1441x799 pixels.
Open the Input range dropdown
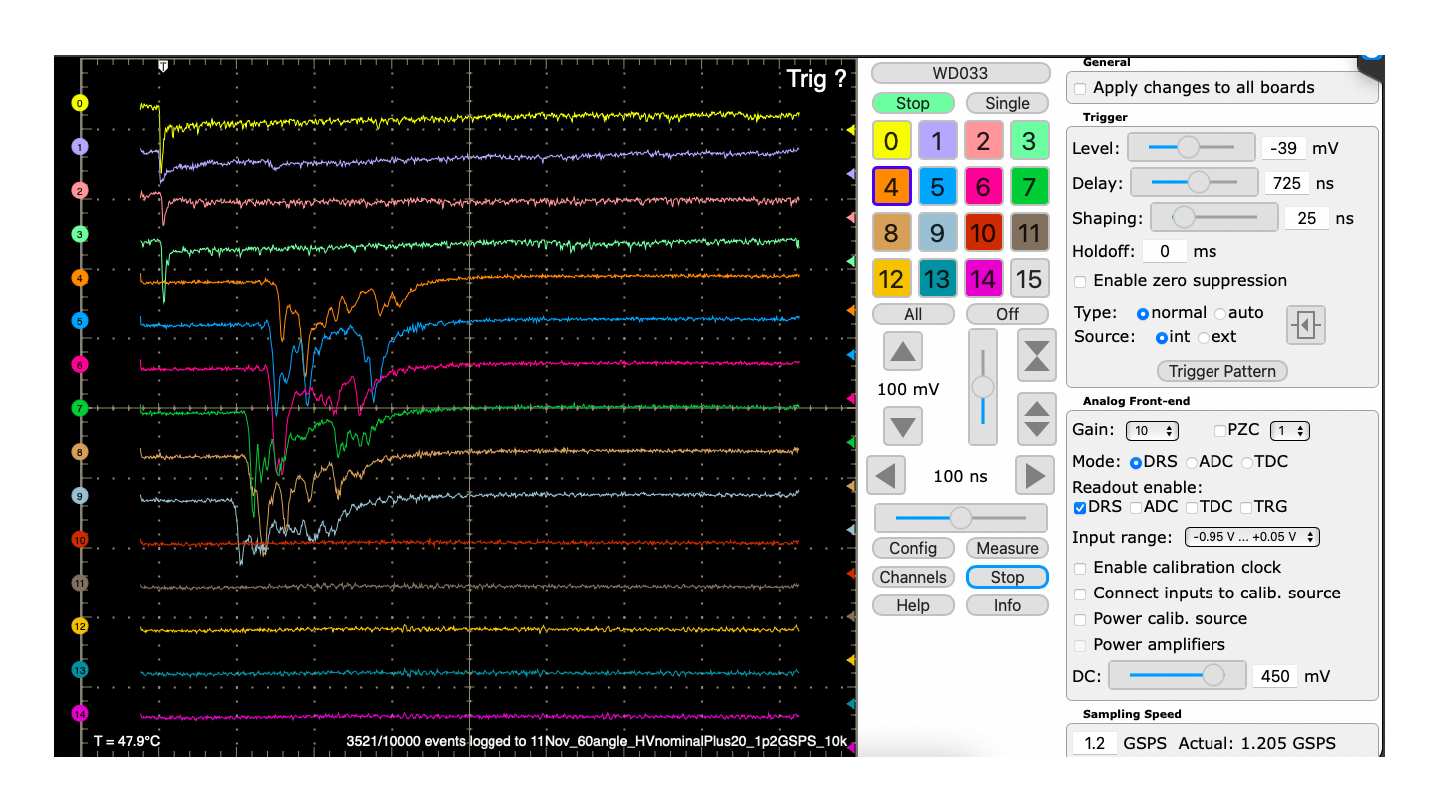tap(1252, 537)
